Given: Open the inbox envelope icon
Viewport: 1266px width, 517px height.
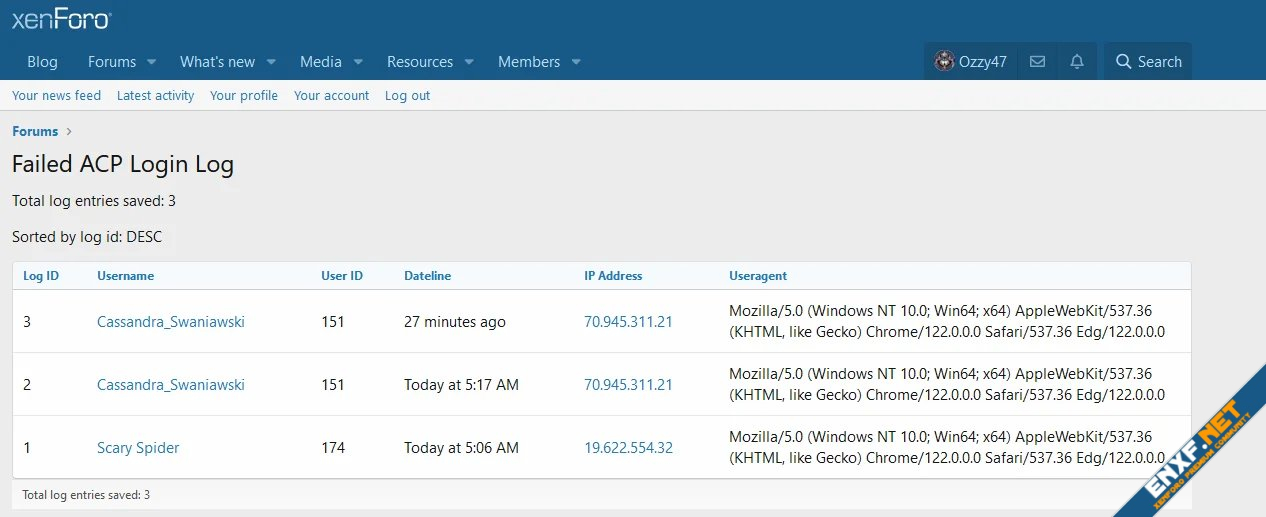Looking at the screenshot, I should coord(1037,62).
